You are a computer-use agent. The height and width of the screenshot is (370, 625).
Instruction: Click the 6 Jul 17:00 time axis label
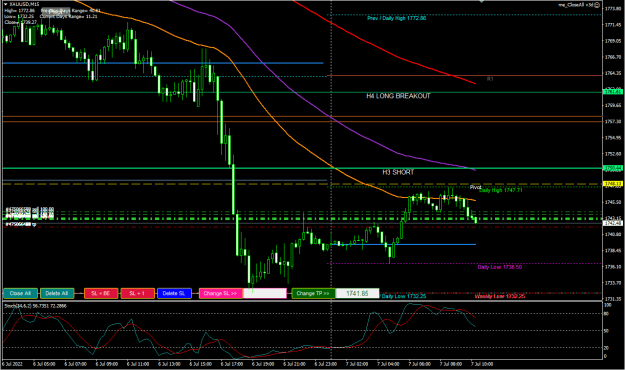click(232, 364)
